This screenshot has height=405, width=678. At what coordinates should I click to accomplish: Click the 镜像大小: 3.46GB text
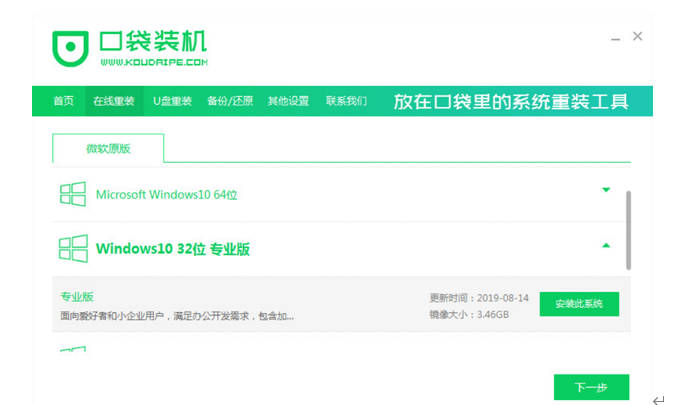pyautogui.click(x=469, y=314)
